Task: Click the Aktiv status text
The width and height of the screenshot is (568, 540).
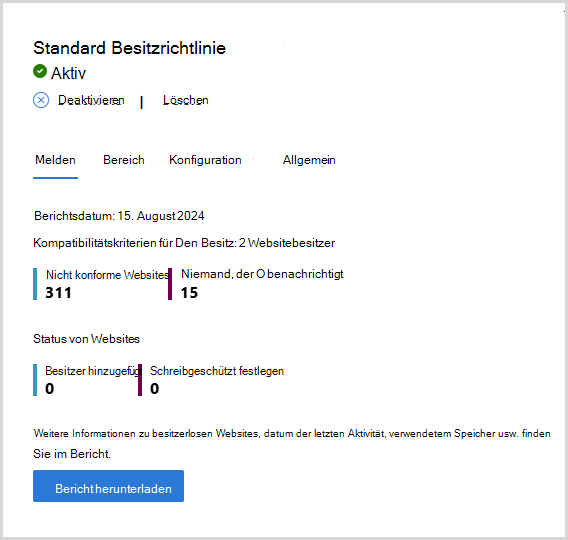Action: 68,73
